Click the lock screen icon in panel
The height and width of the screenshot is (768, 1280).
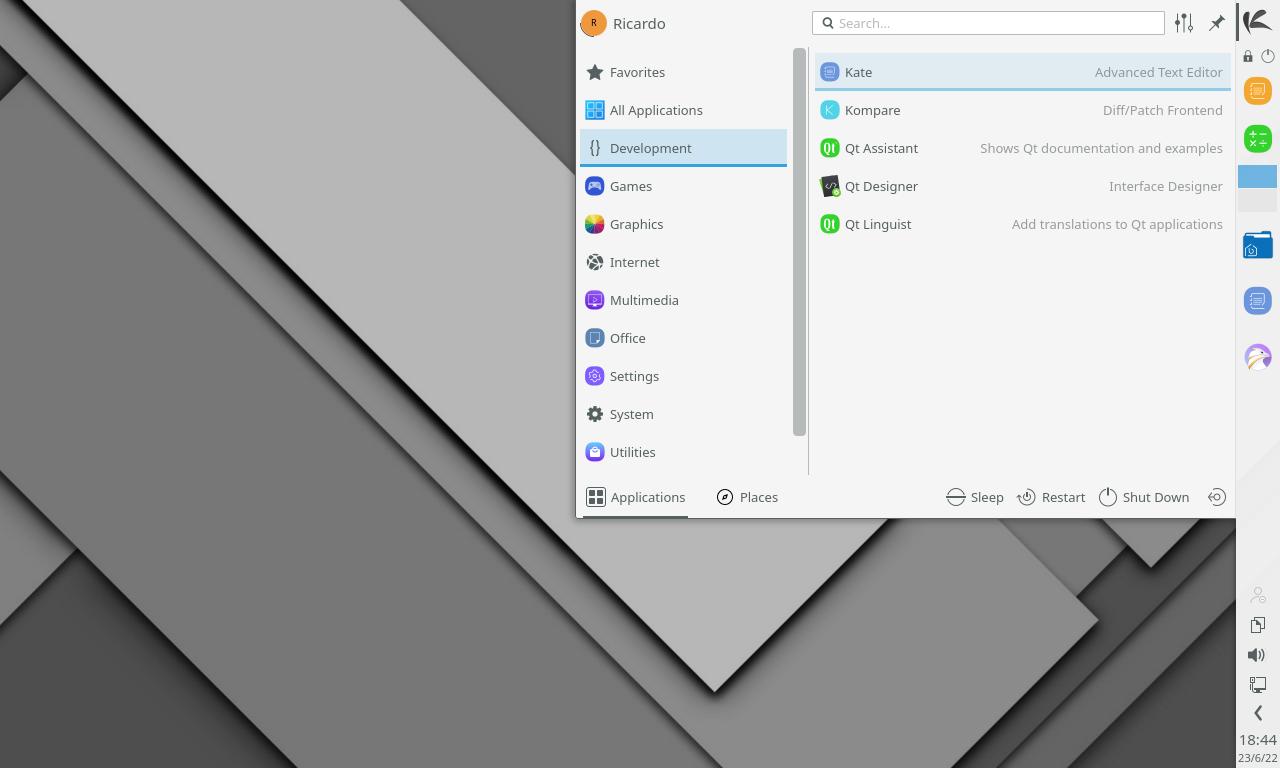[x=1248, y=57]
